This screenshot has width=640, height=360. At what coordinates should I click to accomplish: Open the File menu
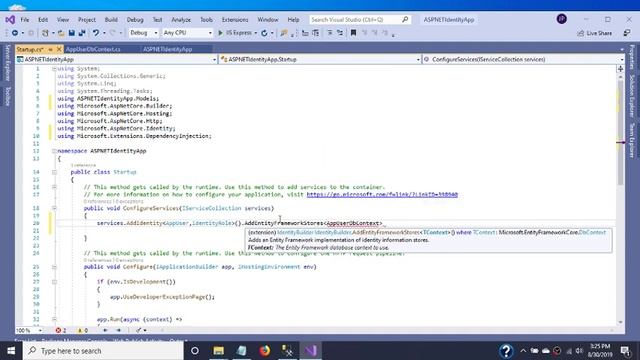25,20
